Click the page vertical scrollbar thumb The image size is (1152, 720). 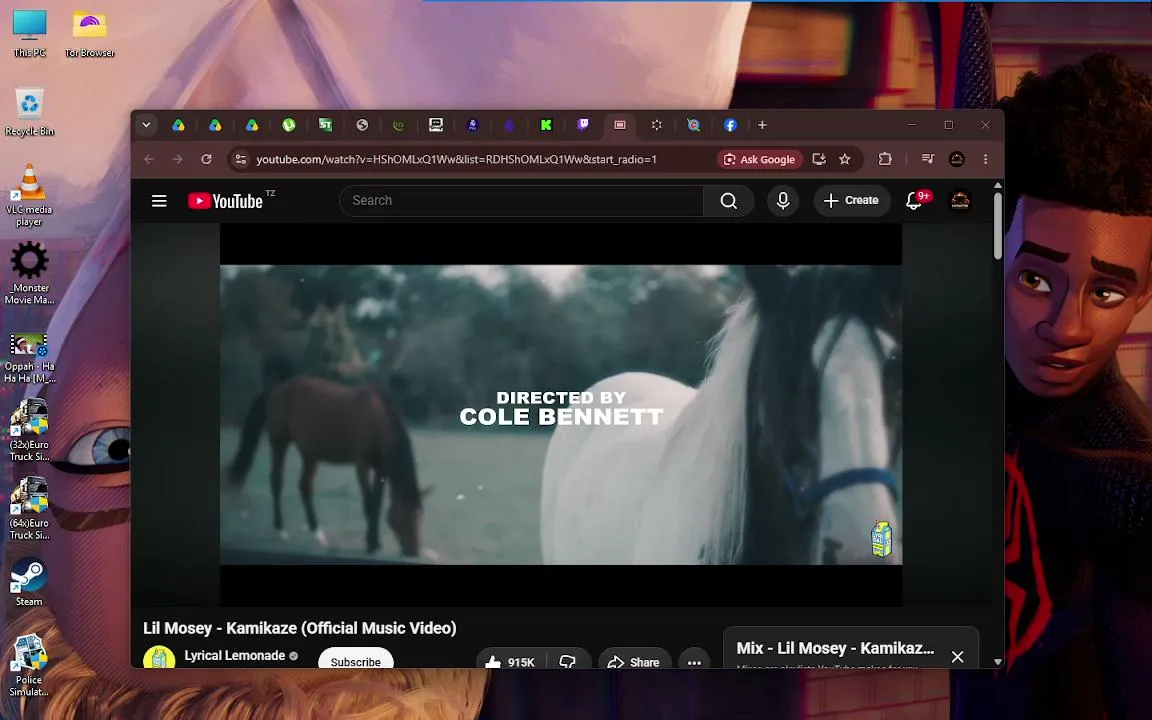997,226
